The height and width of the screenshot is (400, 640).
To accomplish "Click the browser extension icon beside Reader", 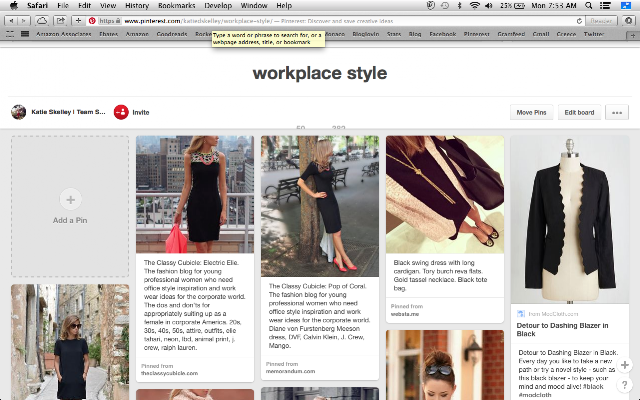I will [629, 21].
